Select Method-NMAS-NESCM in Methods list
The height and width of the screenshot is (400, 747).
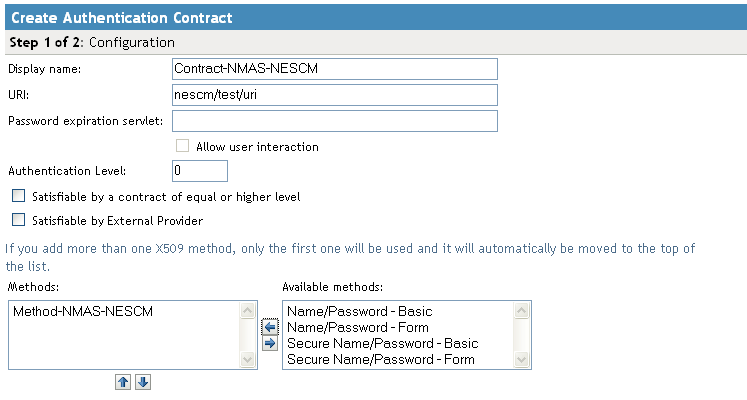point(75,312)
